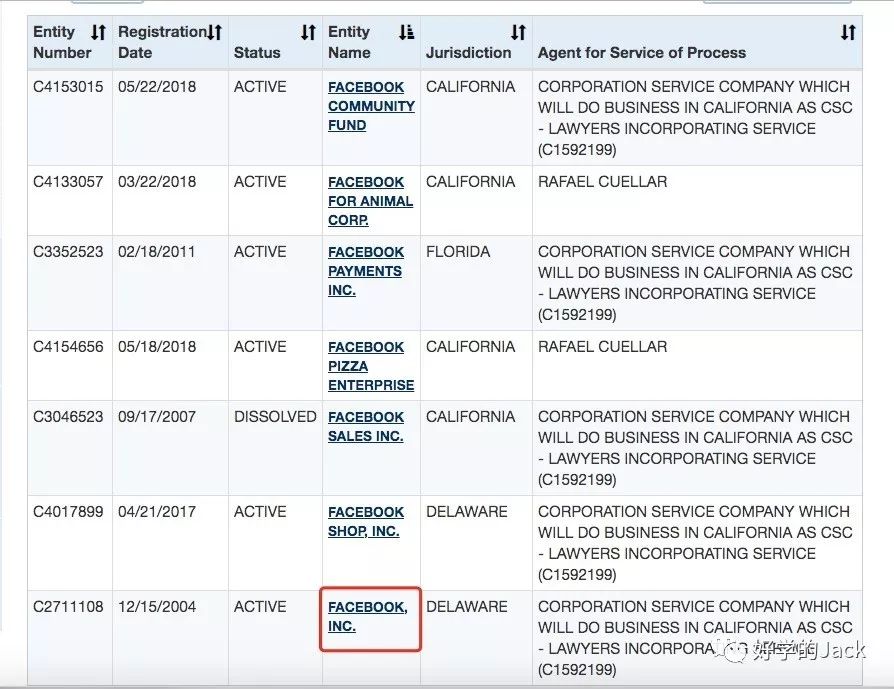Select FACEBOOK PIZZA ENTERPRISE link
This screenshot has height=689, width=894.
coord(370,366)
